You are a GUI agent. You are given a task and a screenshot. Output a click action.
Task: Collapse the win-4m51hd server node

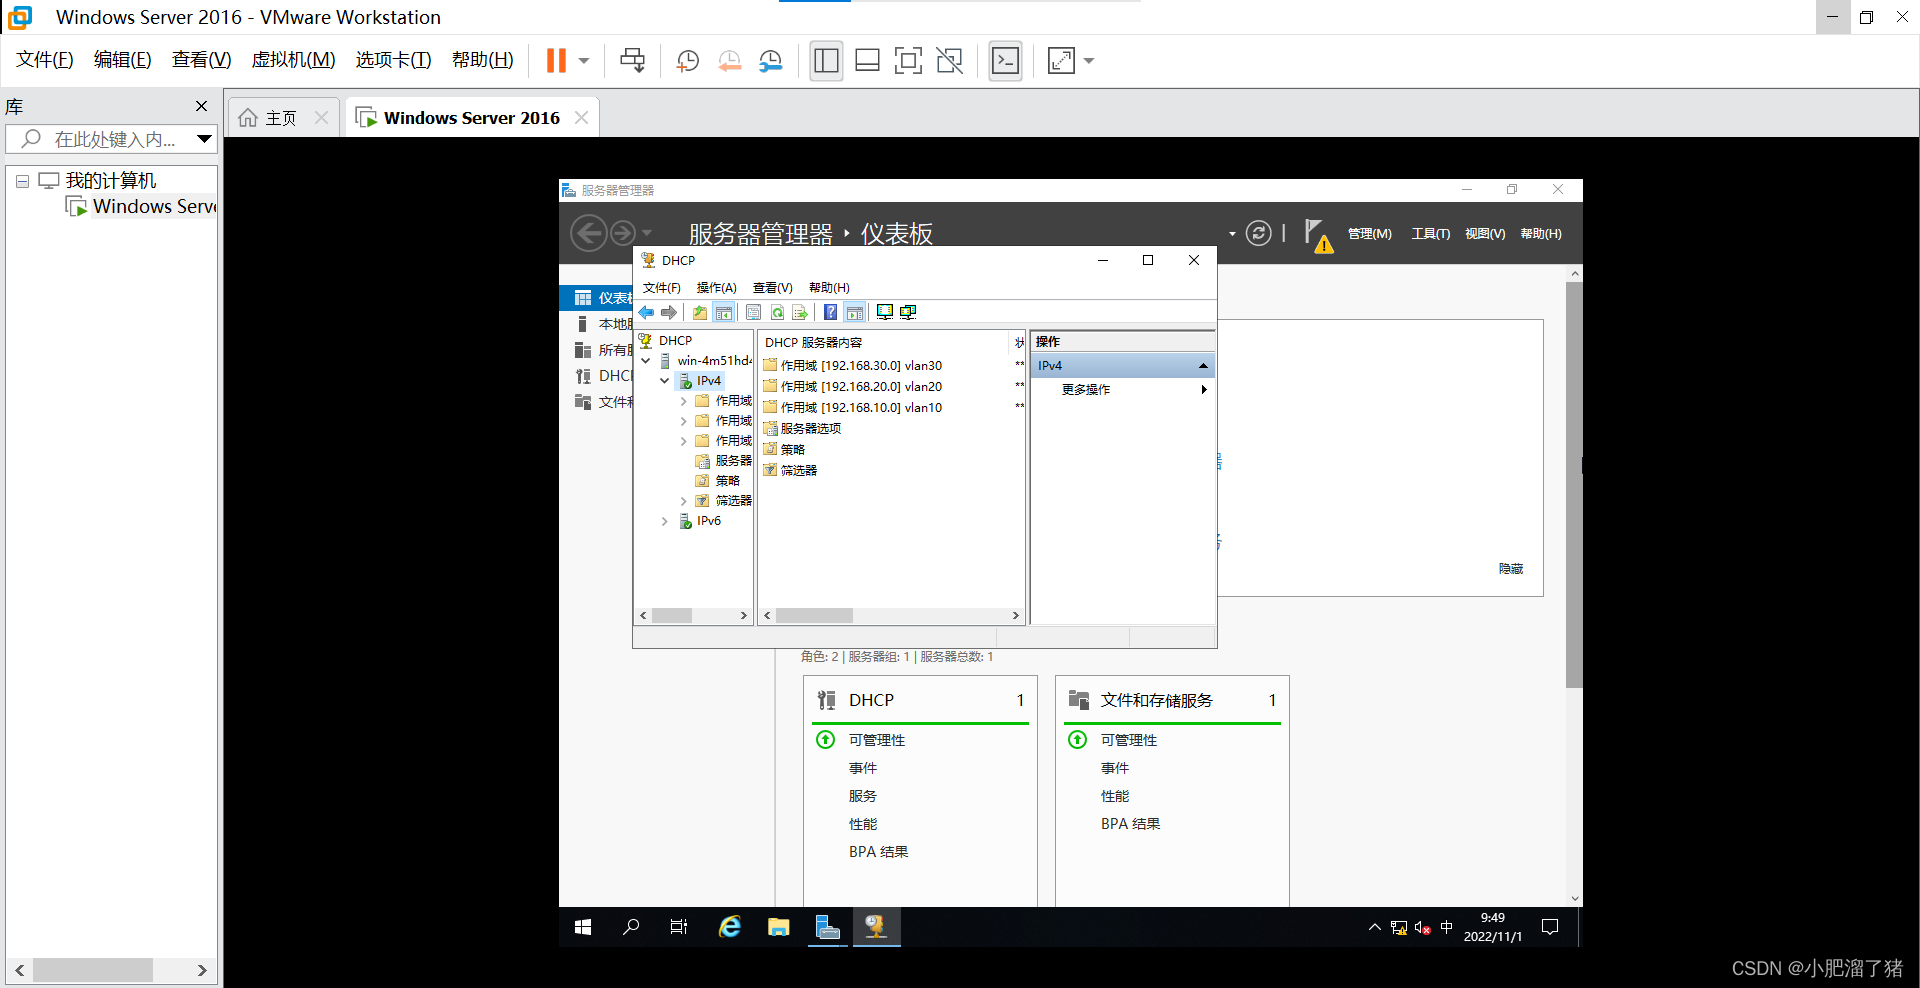[x=646, y=361]
